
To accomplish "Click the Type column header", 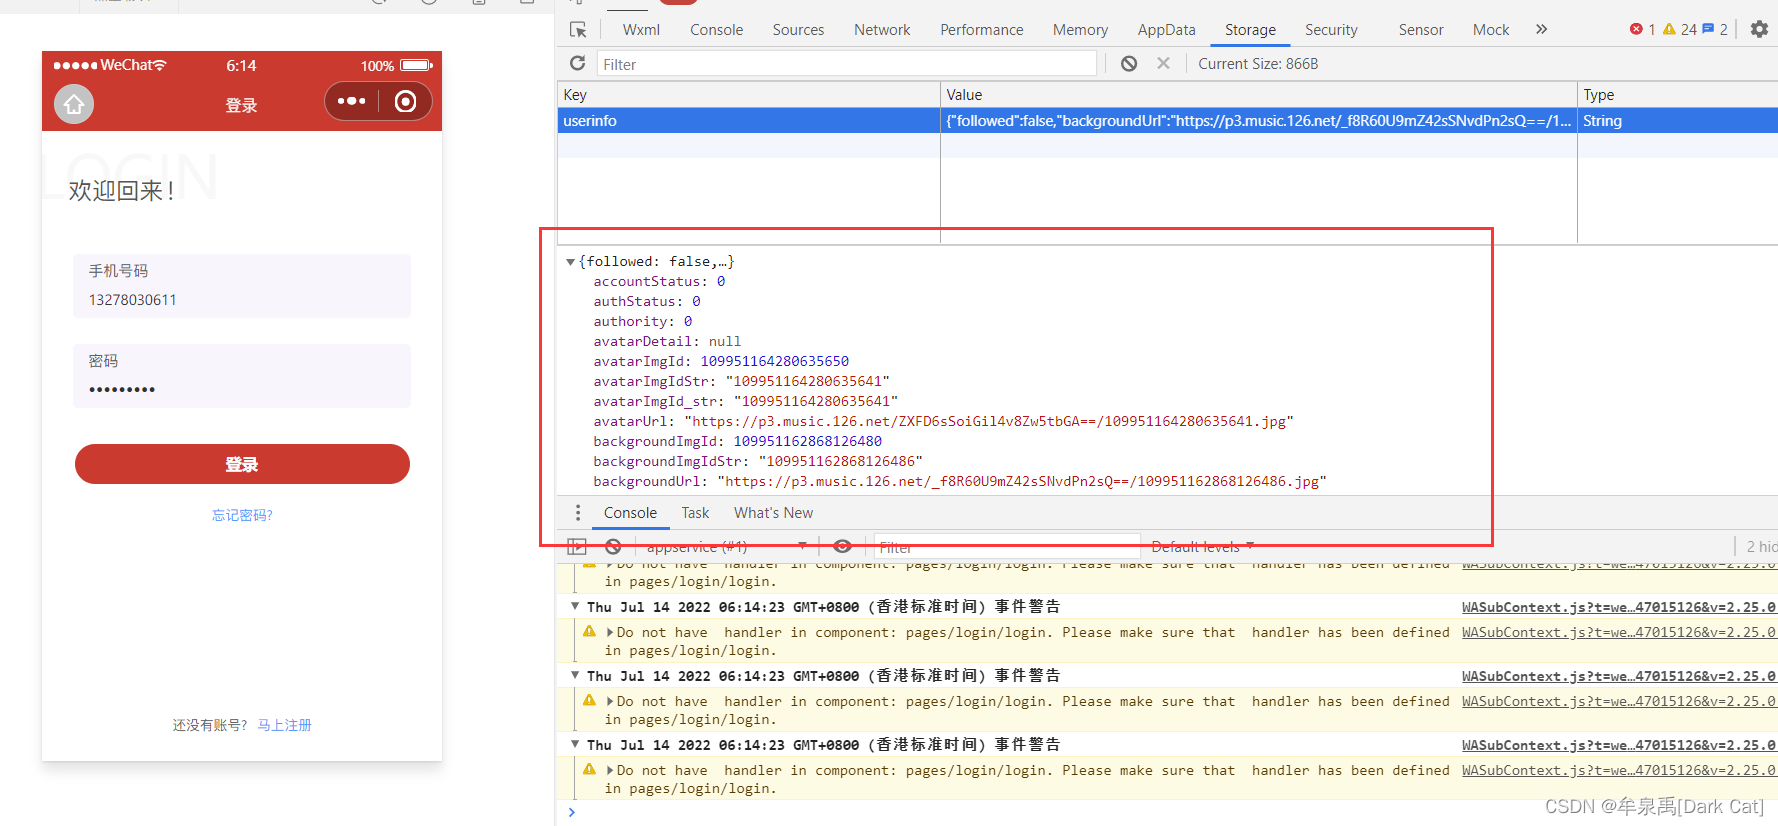I will [1677, 94].
